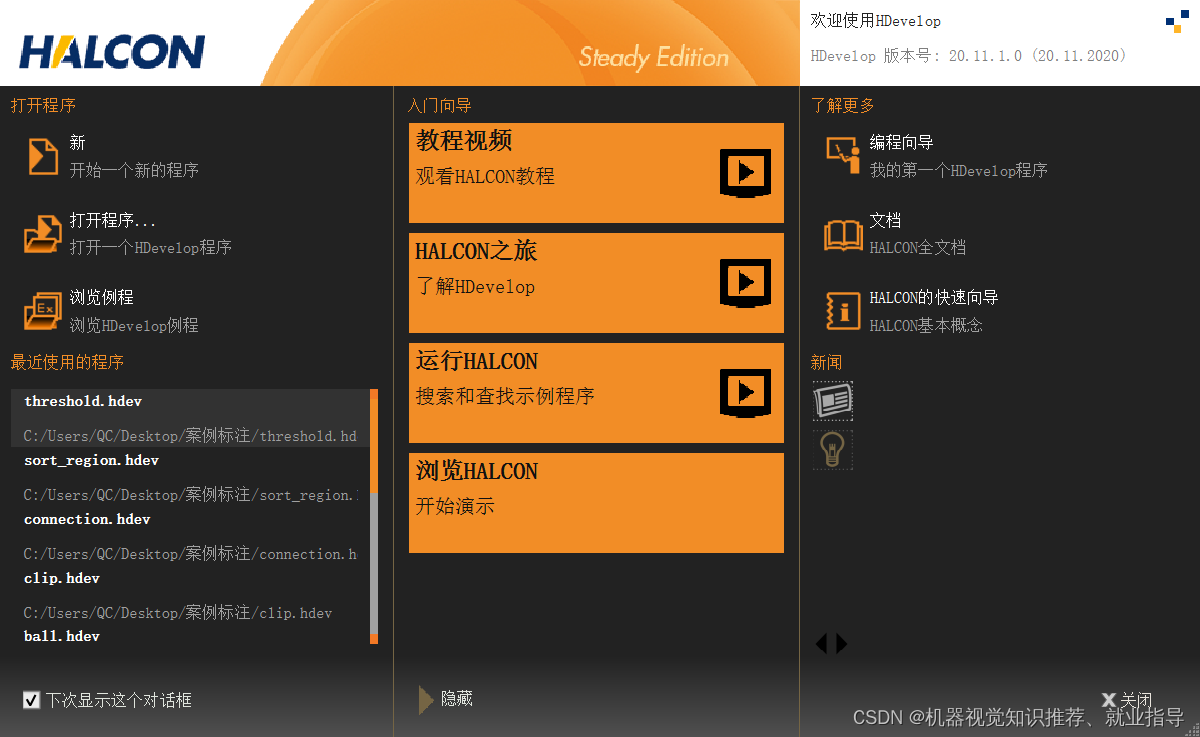Click the threshold.hdev file path line
The width and height of the screenshot is (1200, 737).
coord(190,436)
